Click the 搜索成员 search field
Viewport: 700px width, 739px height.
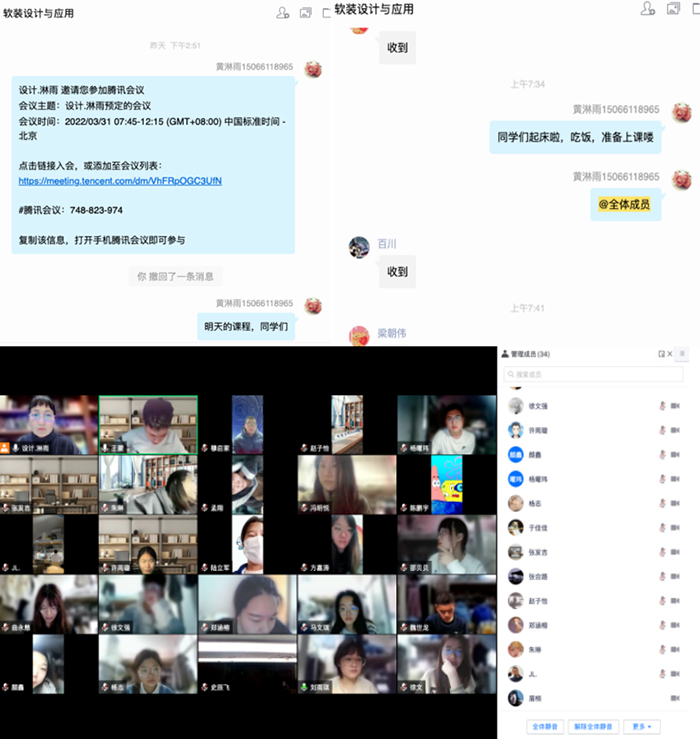click(x=595, y=374)
